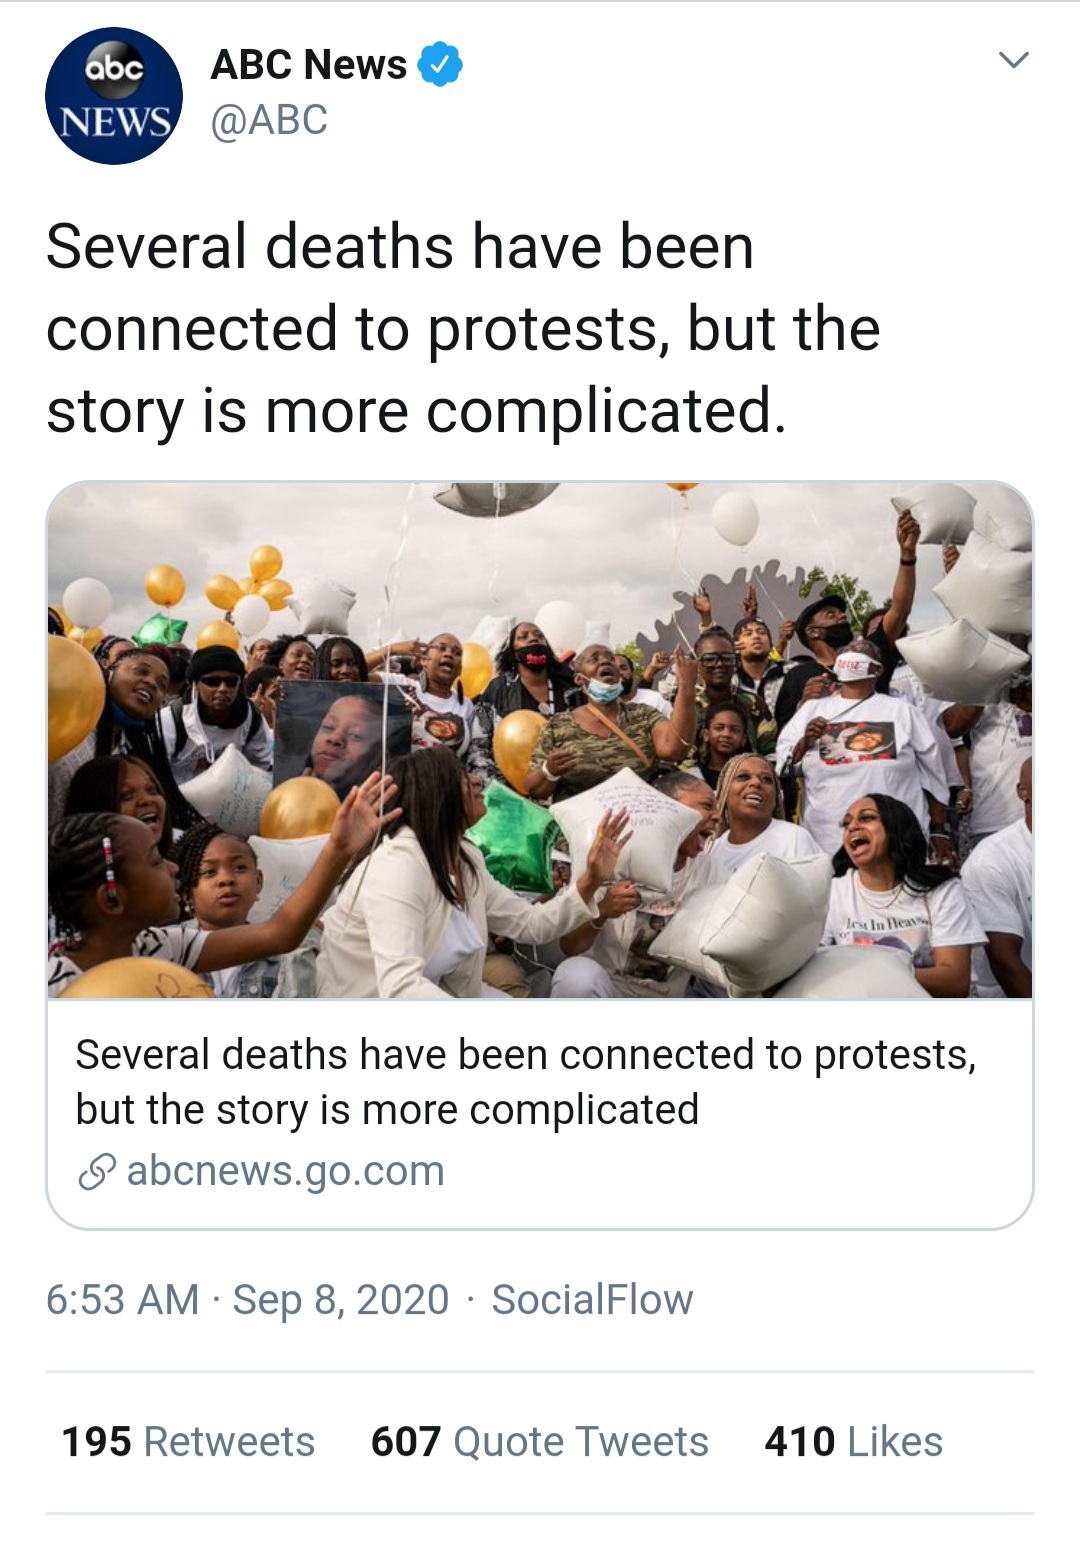Viewport: 1080px width, 1554px height.
Task: Click the chain link icon
Action: [x=97, y=1171]
